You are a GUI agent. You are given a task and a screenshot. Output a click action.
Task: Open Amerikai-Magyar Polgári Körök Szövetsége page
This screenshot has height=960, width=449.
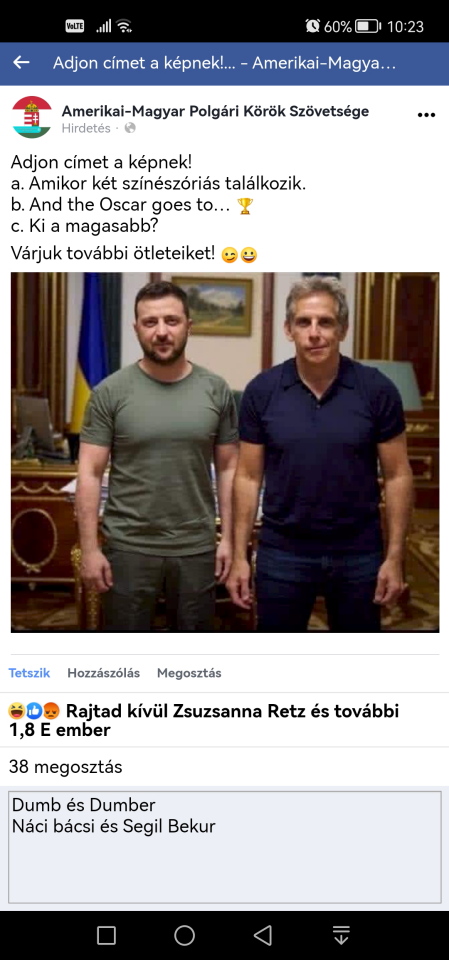click(x=215, y=111)
